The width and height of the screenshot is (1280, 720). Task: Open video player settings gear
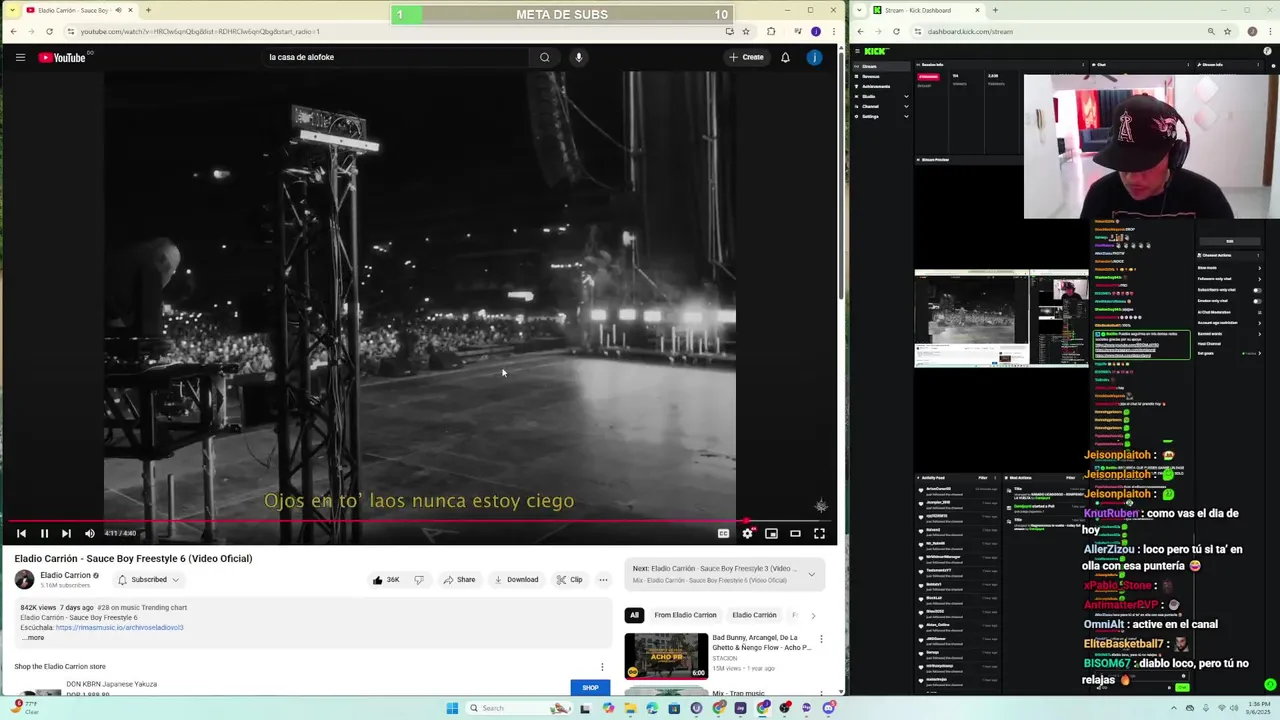click(x=747, y=533)
